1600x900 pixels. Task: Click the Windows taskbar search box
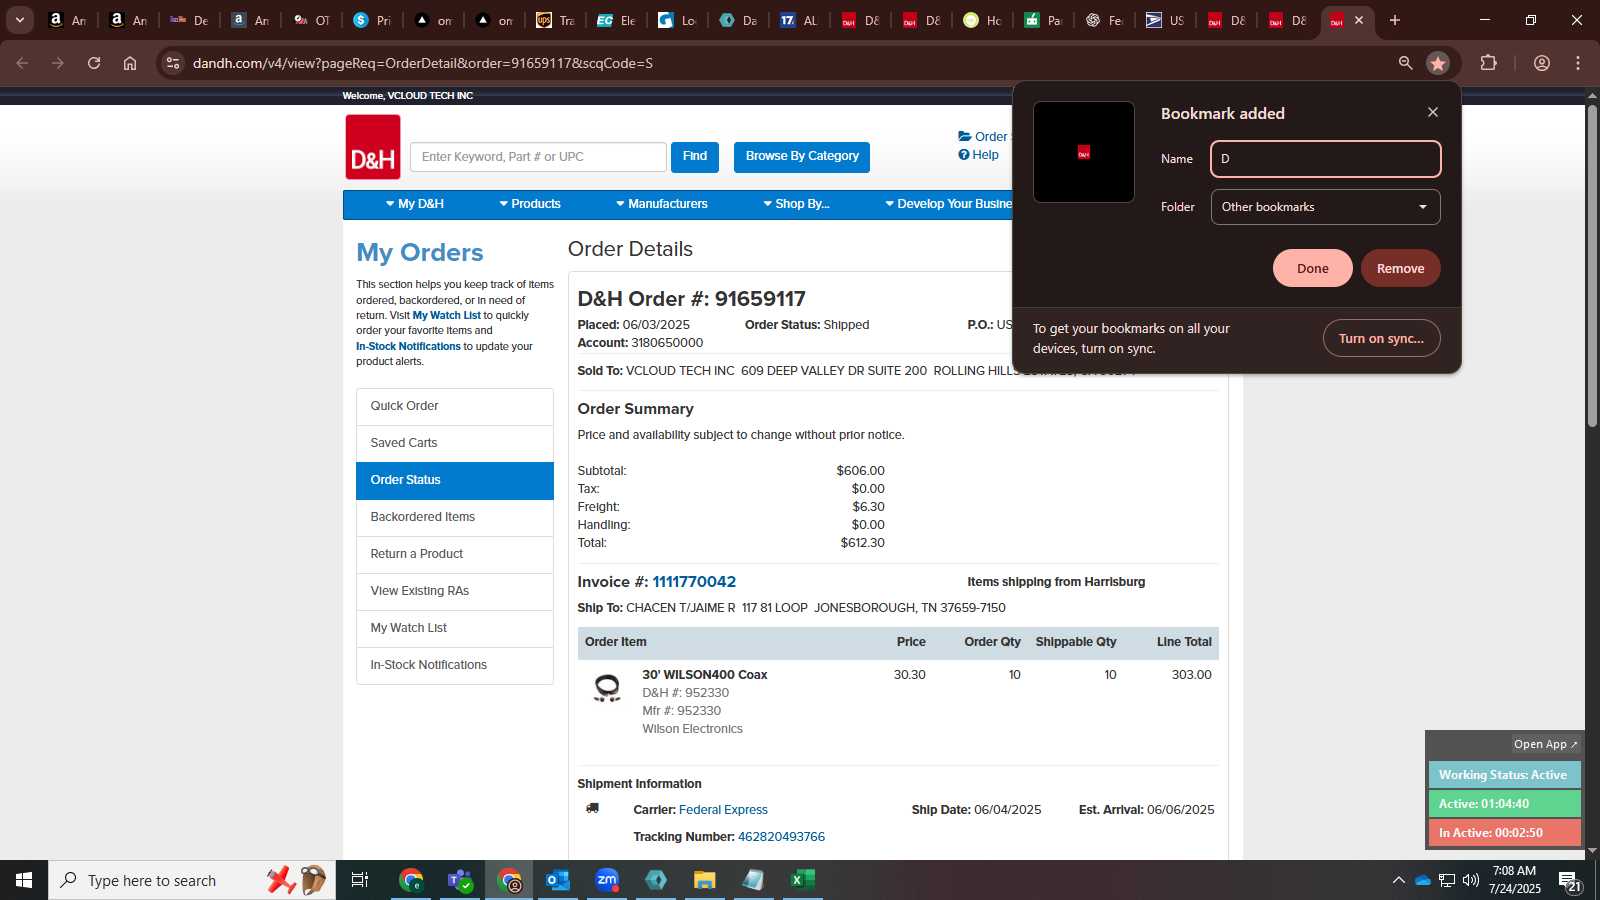192,880
